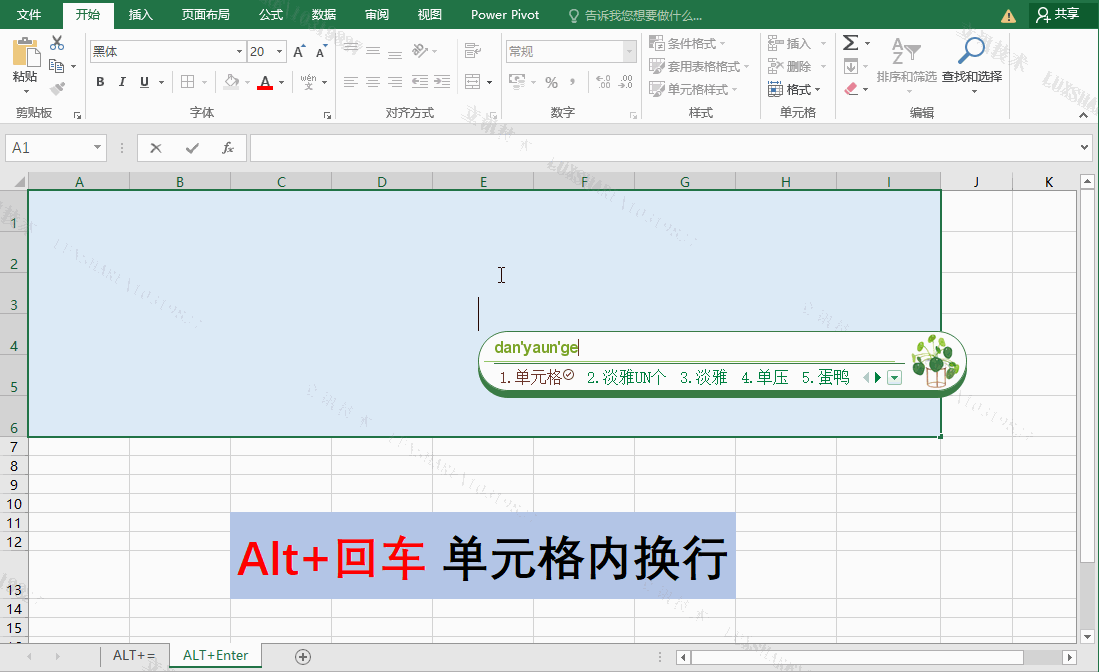The width and height of the screenshot is (1099, 672).
Task: Switch to the 插入 ribbon tab
Action: tap(139, 14)
